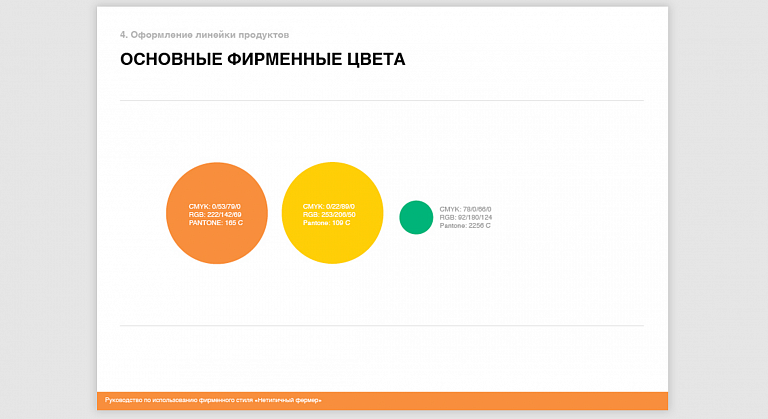Click 'Pantone: 109 C' label
The image size is (768, 419).
pos(326,222)
